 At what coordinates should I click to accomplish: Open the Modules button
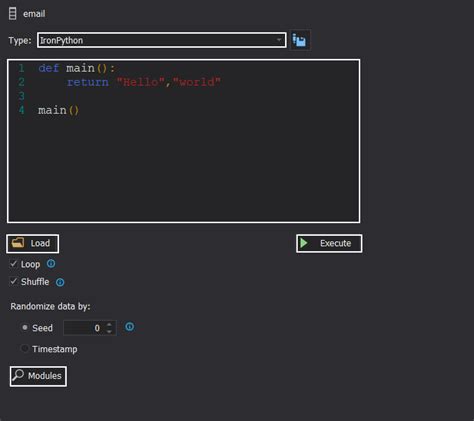(x=38, y=376)
